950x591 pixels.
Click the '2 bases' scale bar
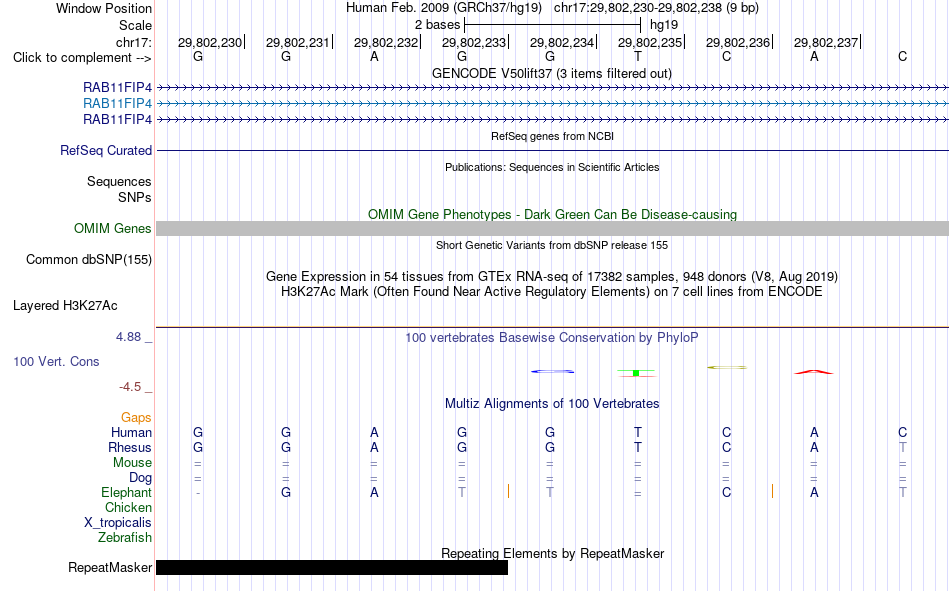552,25
